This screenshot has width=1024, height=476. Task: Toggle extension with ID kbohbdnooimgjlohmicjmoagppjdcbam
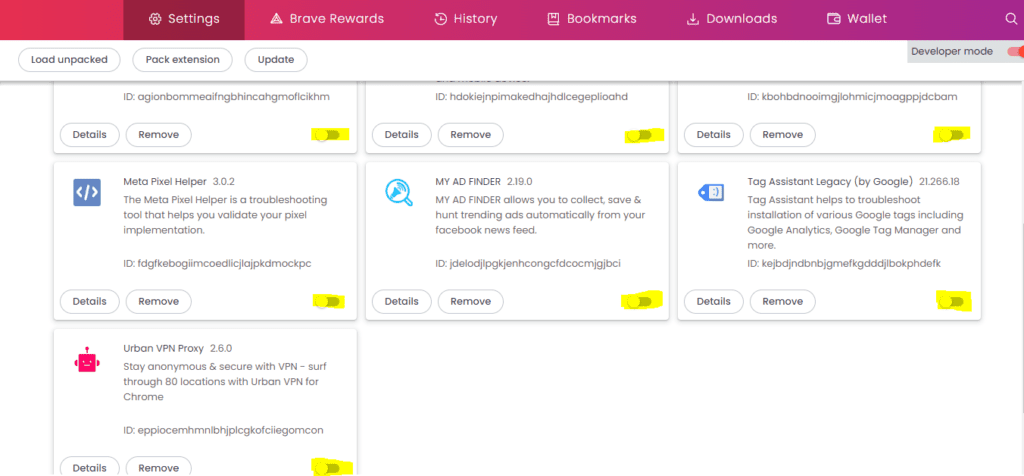(x=952, y=135)
